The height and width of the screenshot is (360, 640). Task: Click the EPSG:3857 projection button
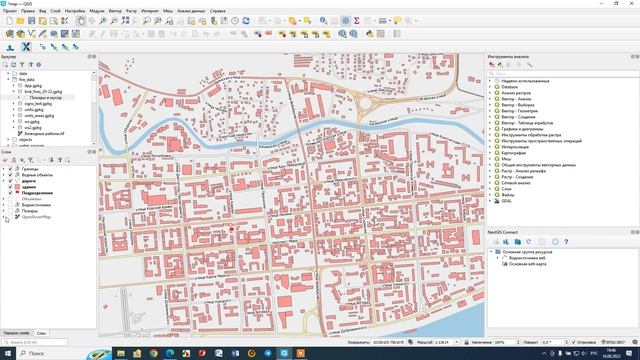pyautogui.click(x=613, y=342)
